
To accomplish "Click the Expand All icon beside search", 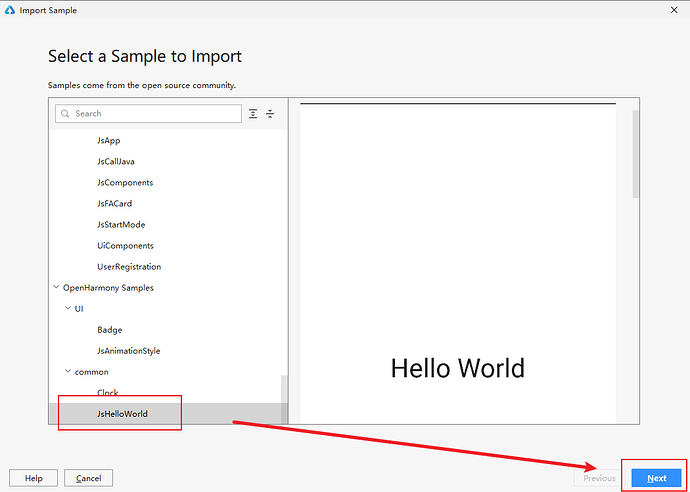I will pyautogui.click(x=253, y=114).
